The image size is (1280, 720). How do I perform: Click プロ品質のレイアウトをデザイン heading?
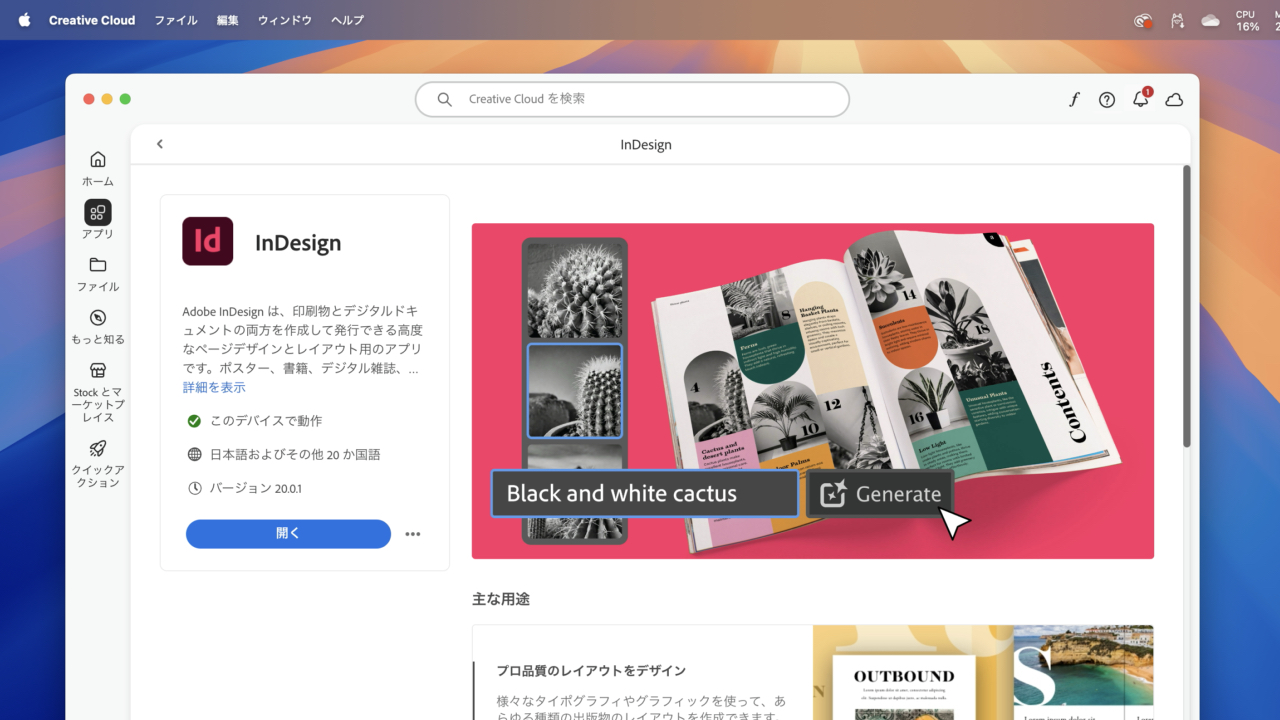pos(591,671)
